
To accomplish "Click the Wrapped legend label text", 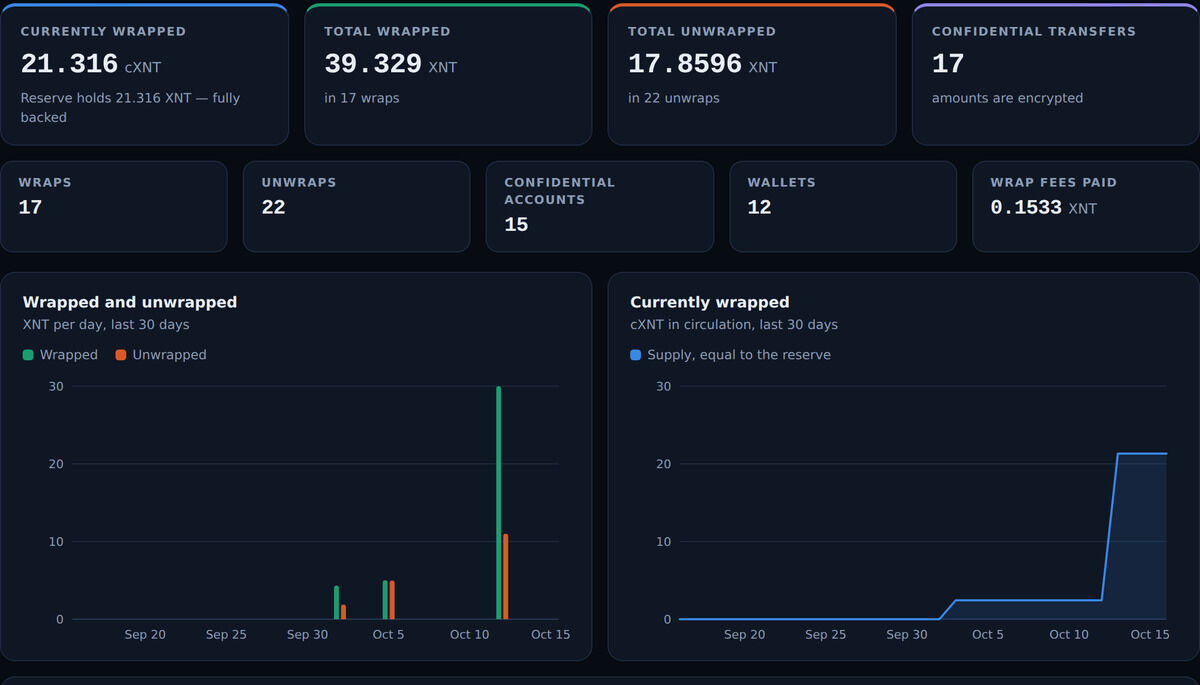I will [x=69, y=355].
